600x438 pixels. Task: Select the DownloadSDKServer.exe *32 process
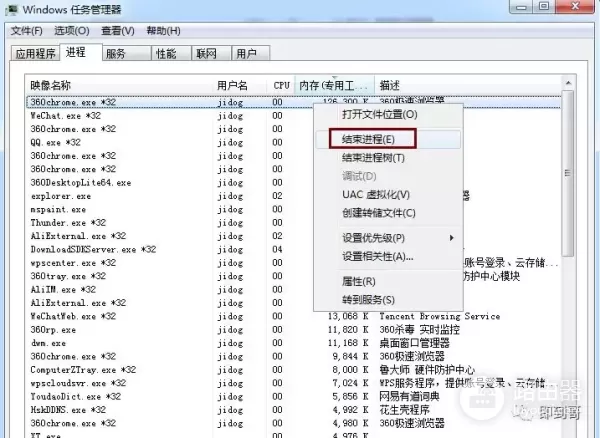tap(93, 249)
